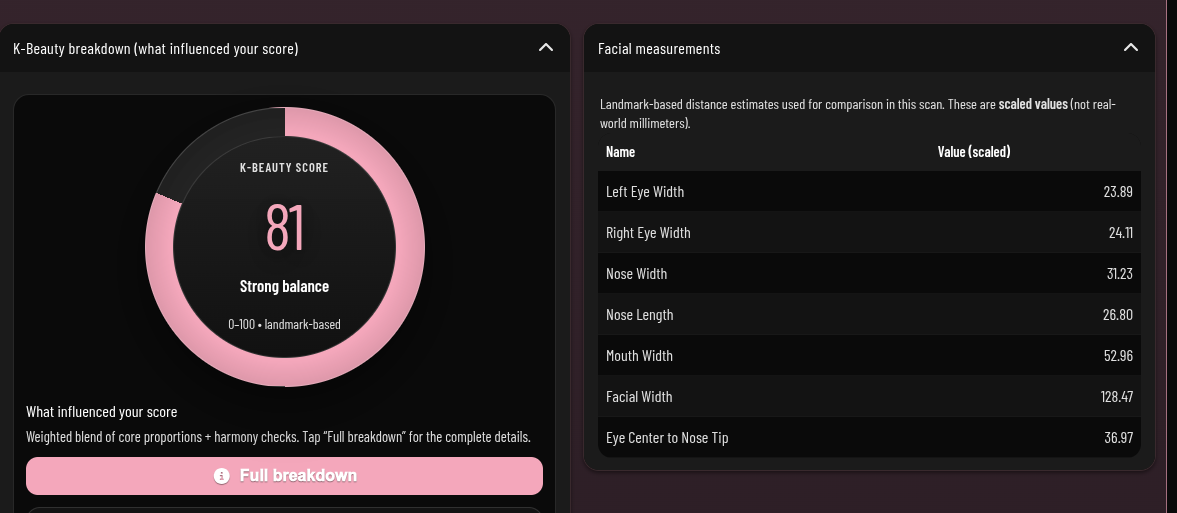Image resolution: width=1177 pixels, height=513 pixels.
Task: Click the Strong balance label
Action: [284, 287]
